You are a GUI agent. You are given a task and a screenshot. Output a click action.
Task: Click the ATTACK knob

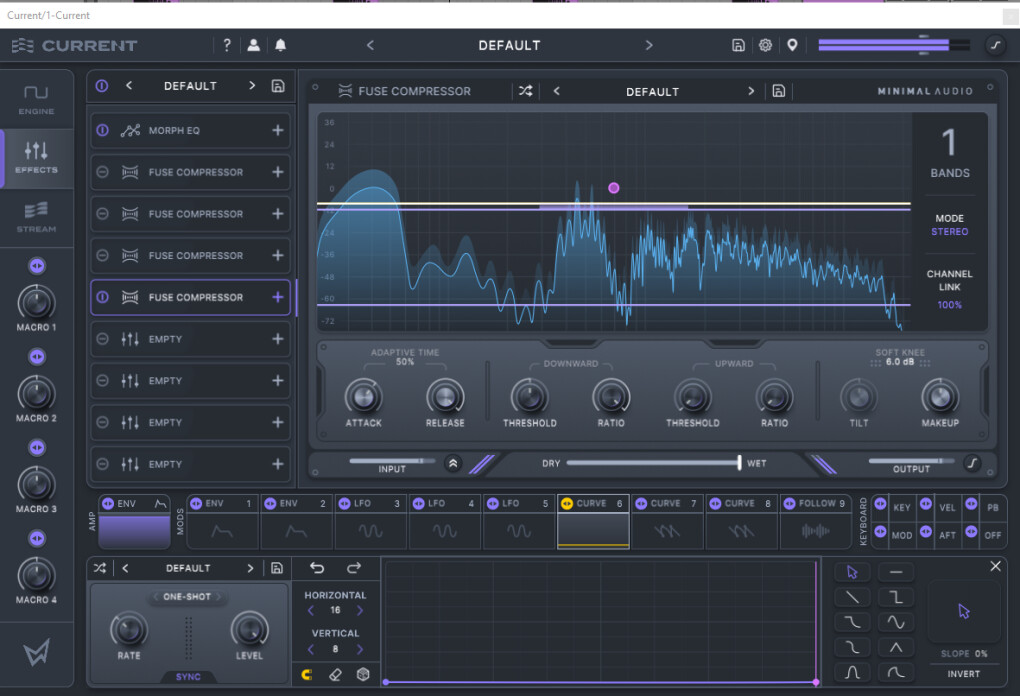pyautogui.click(x=364, y=396)
